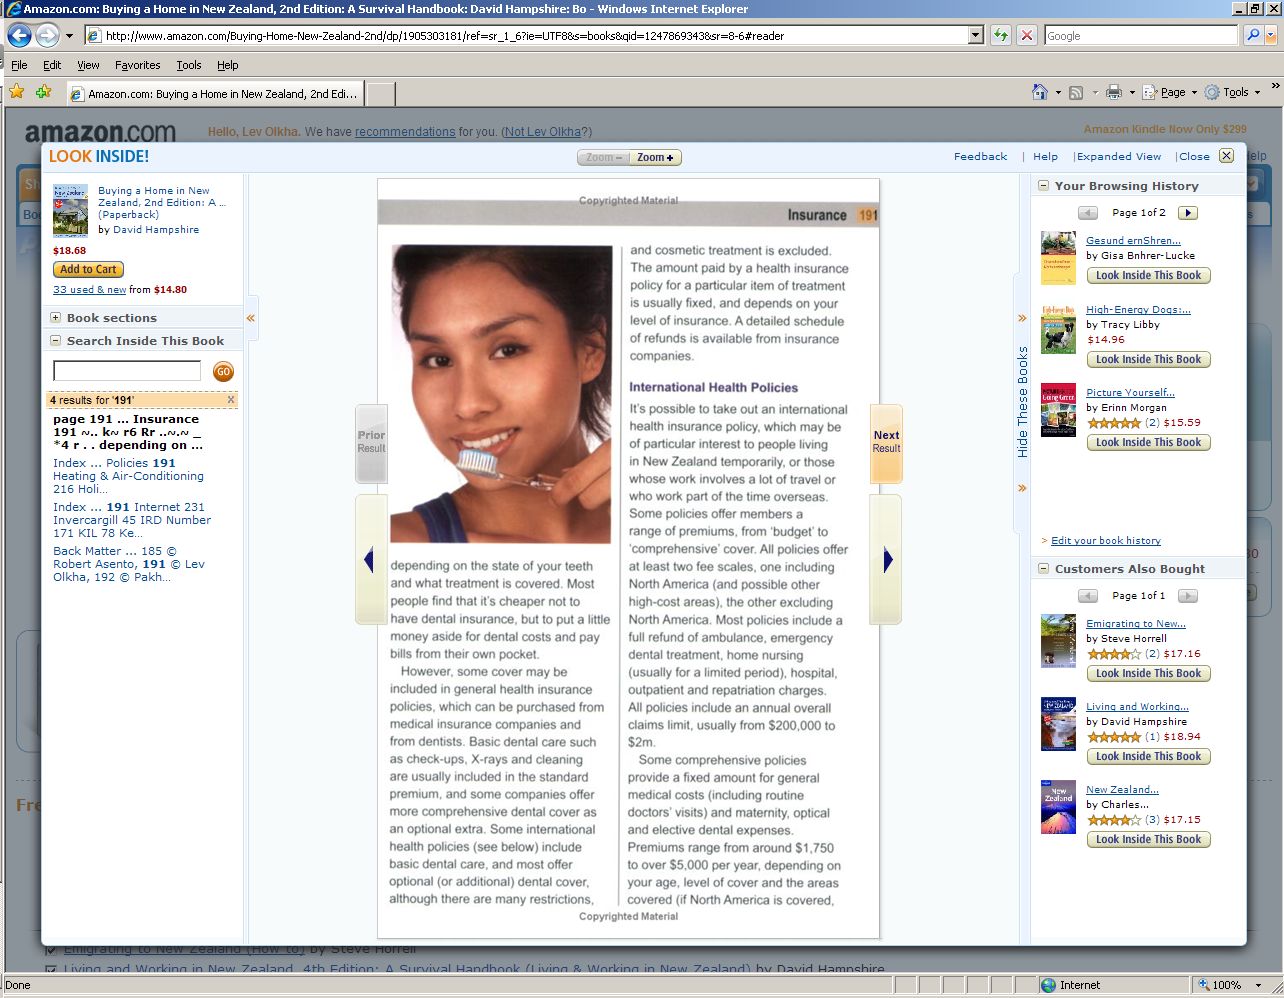1284x998 pixels.
Task: Open 'Back Matter ... 185' search result
Action: tap(129, 564)
